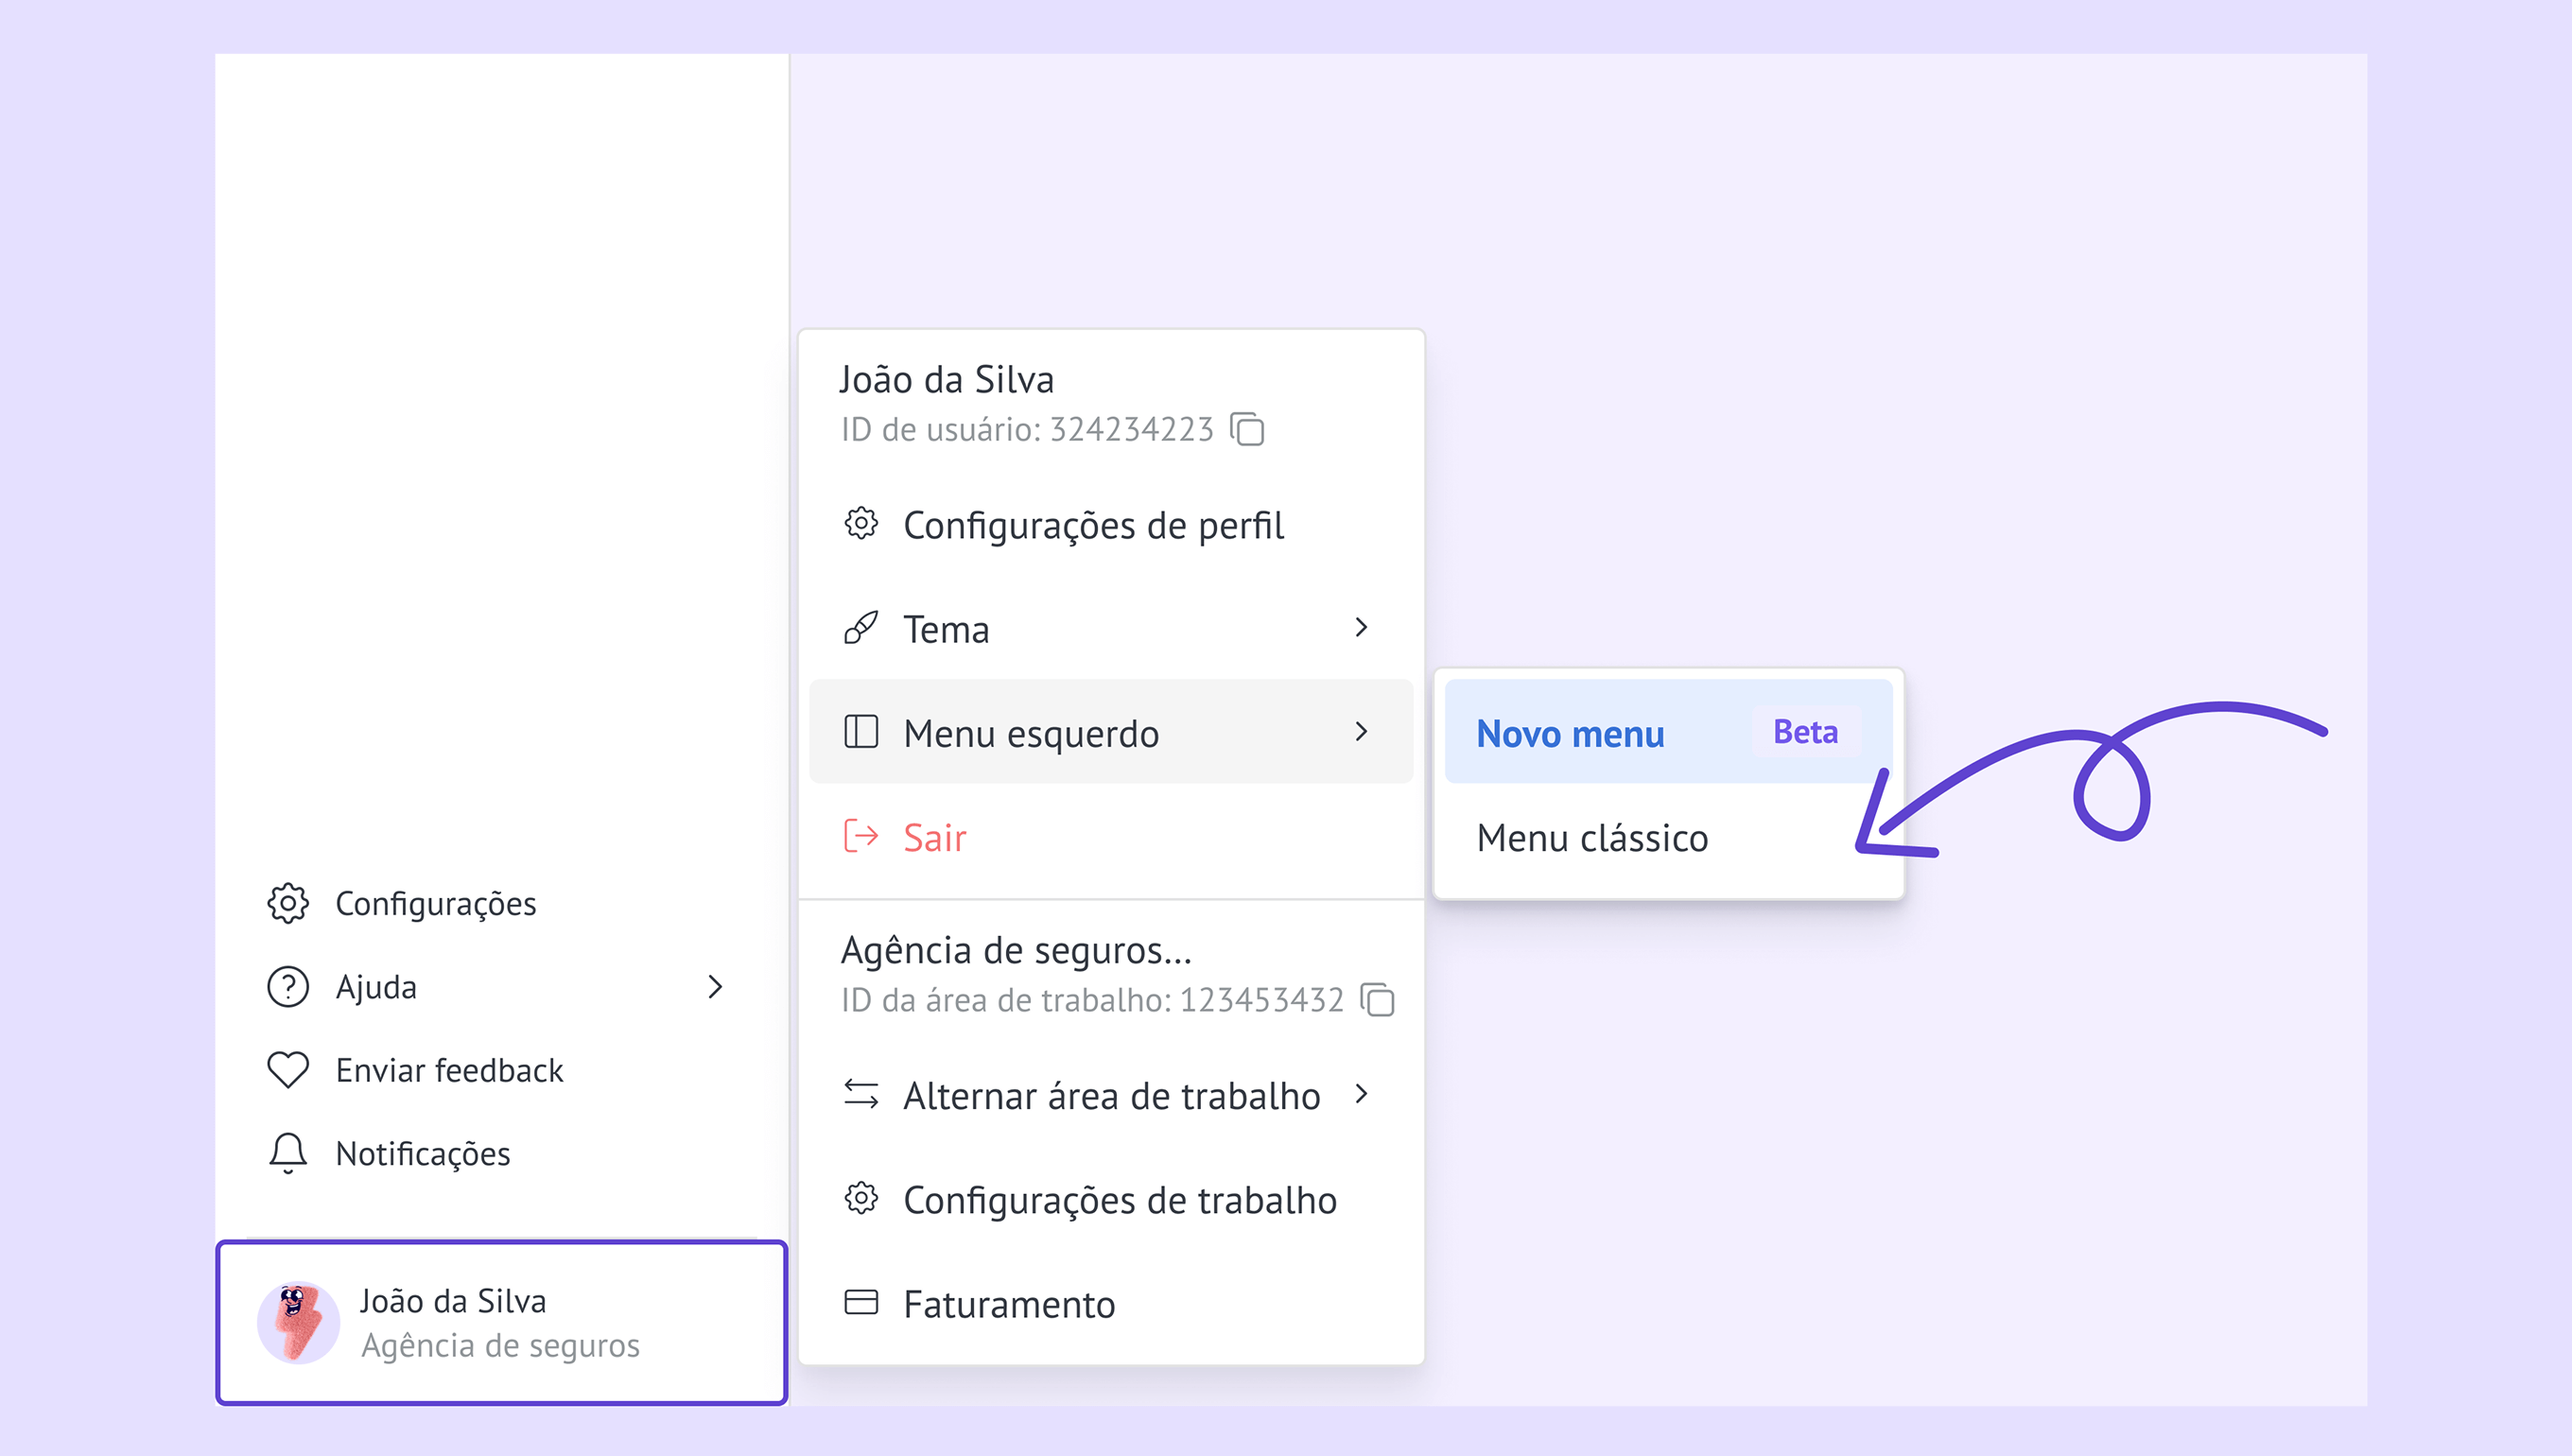Screen dimensions: 2572x1456
Task: Copy the workspace ID 123453432
Action: point(1377,999)
